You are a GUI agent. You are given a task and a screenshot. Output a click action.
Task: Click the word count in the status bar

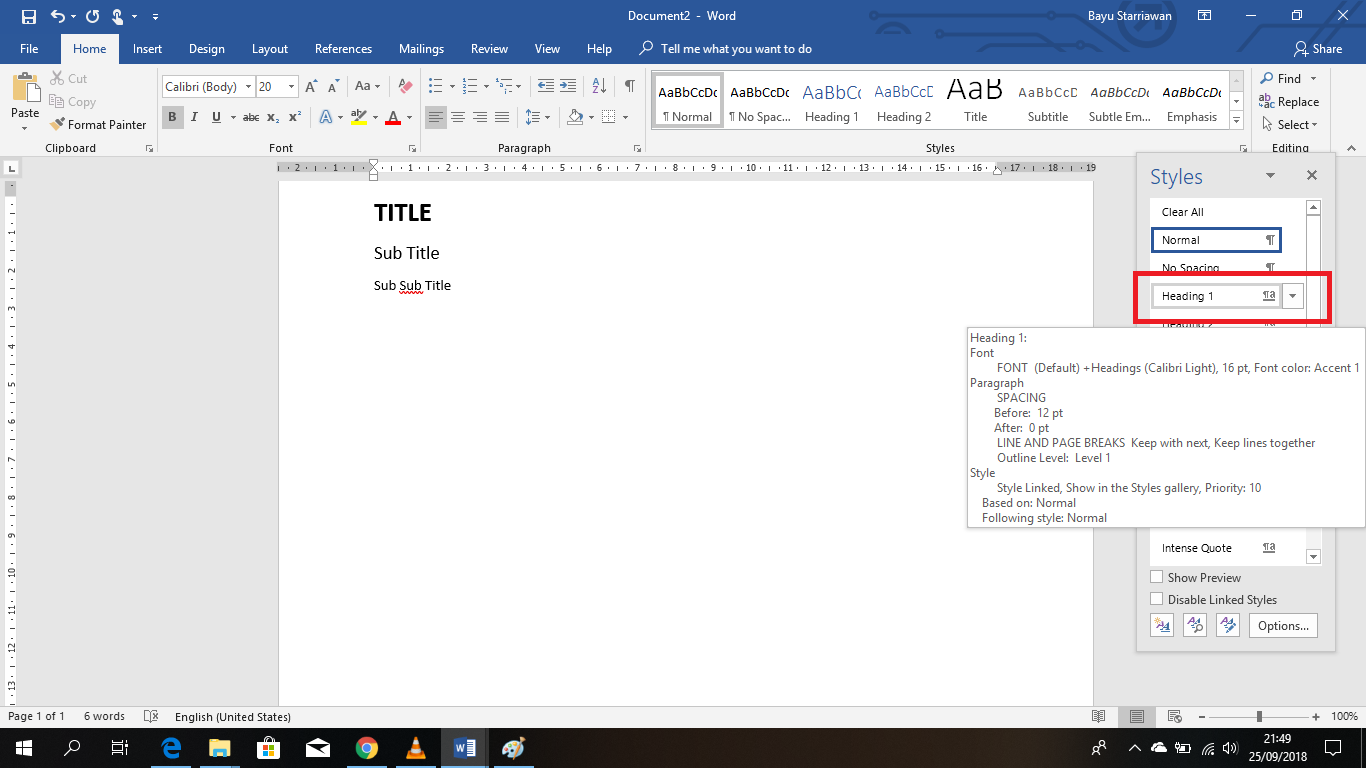pos(104,716)
